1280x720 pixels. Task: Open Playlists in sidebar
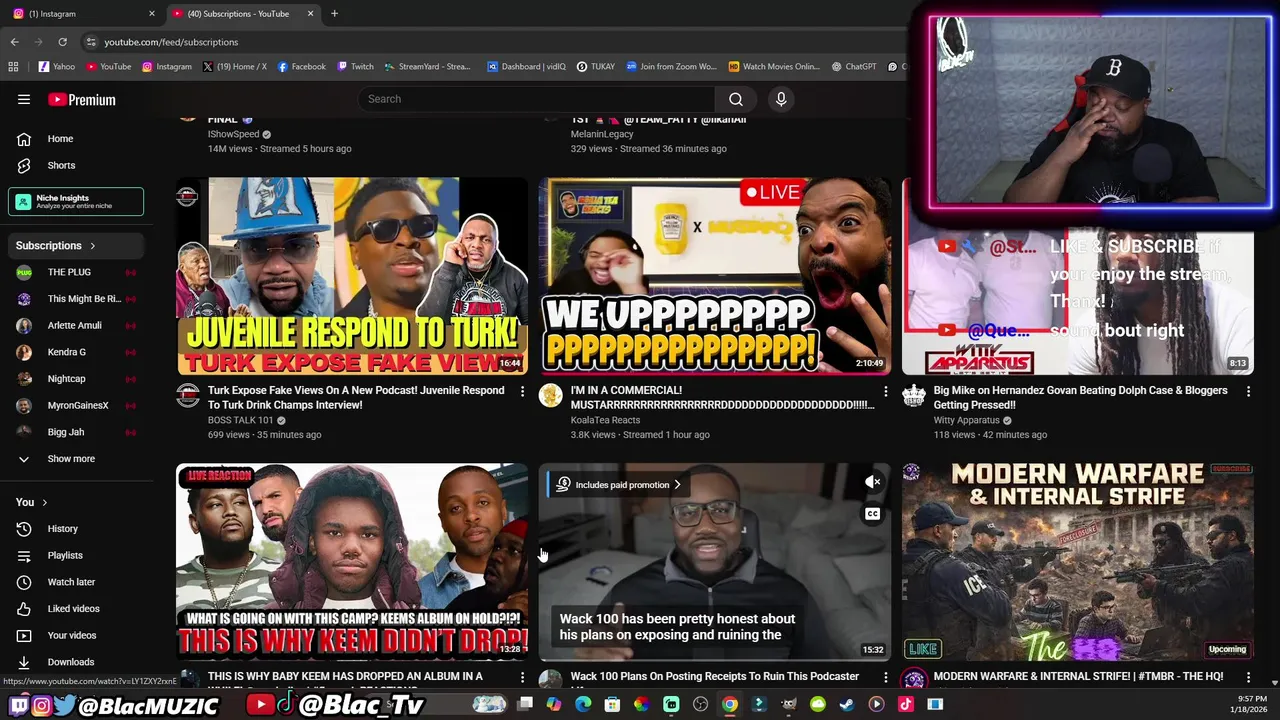(x=76, y=555)
